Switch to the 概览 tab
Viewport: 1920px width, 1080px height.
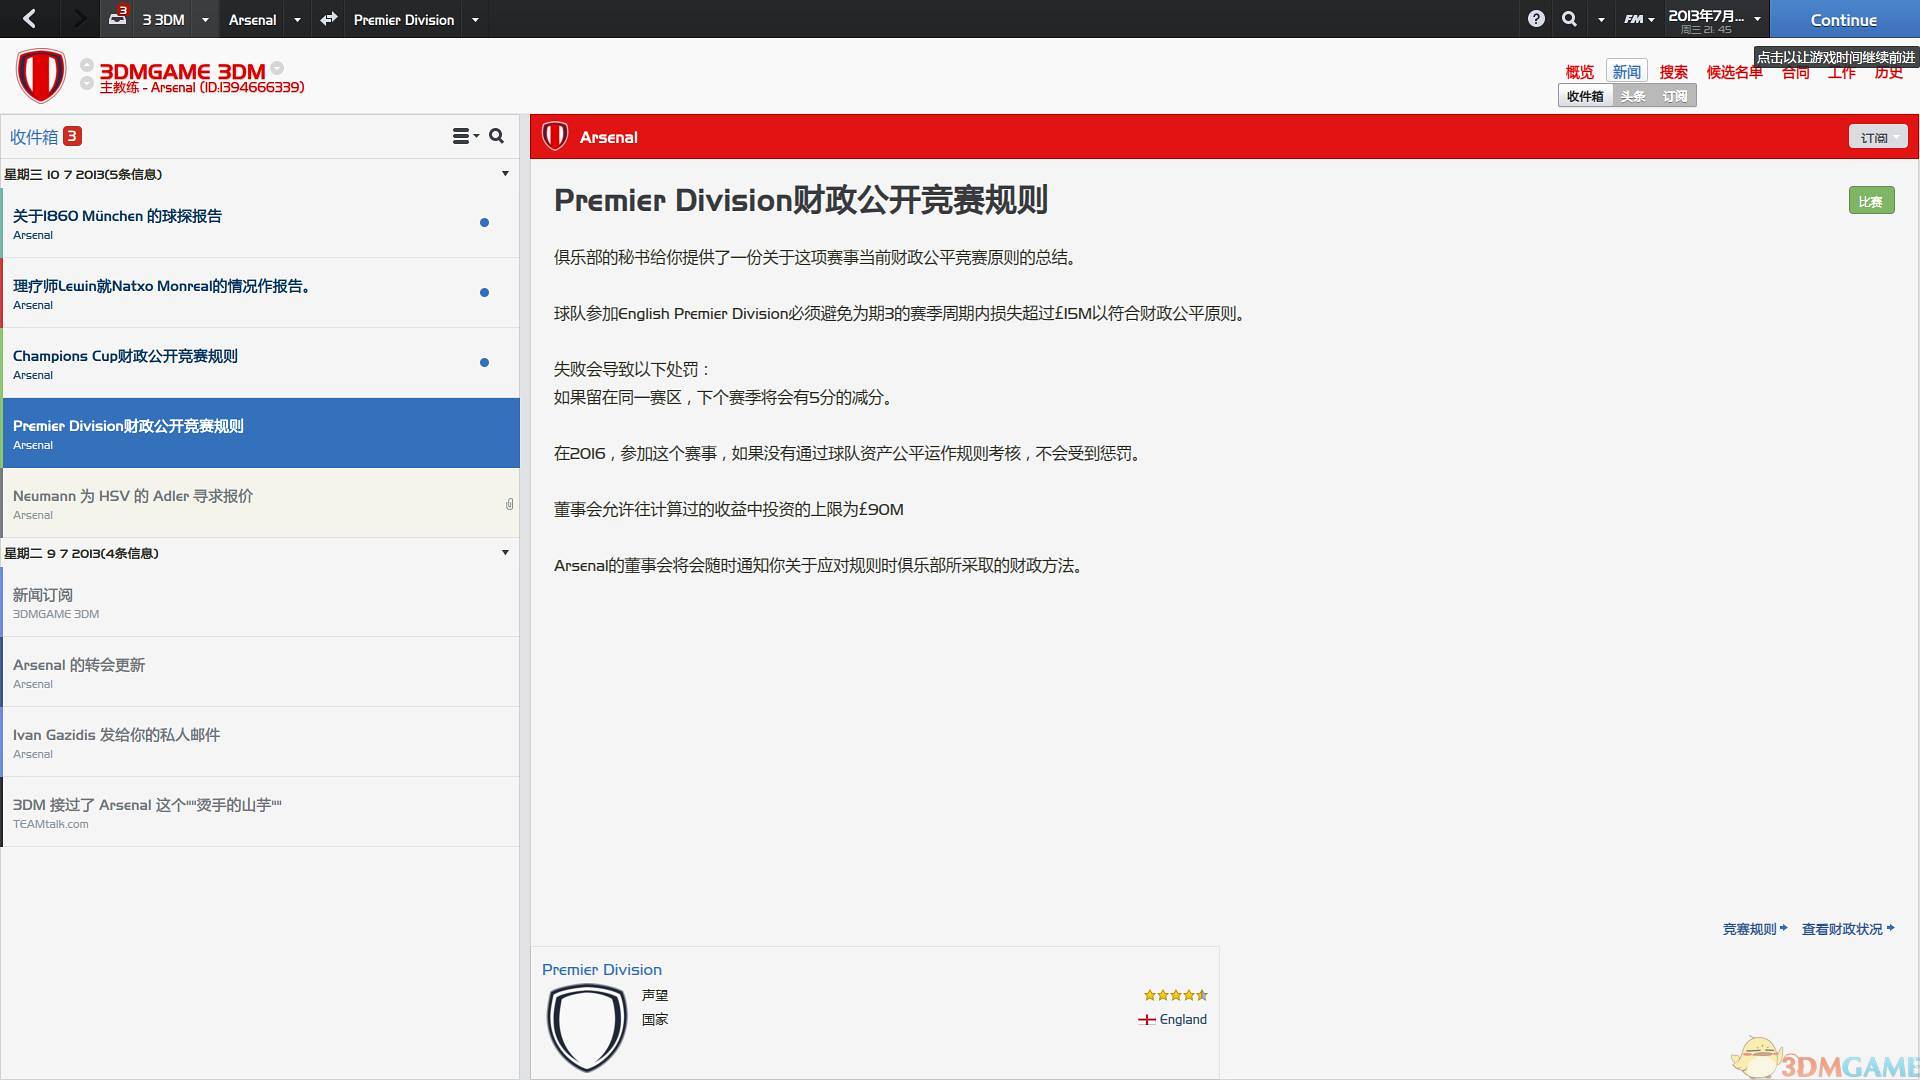[x=1579, y=71]
